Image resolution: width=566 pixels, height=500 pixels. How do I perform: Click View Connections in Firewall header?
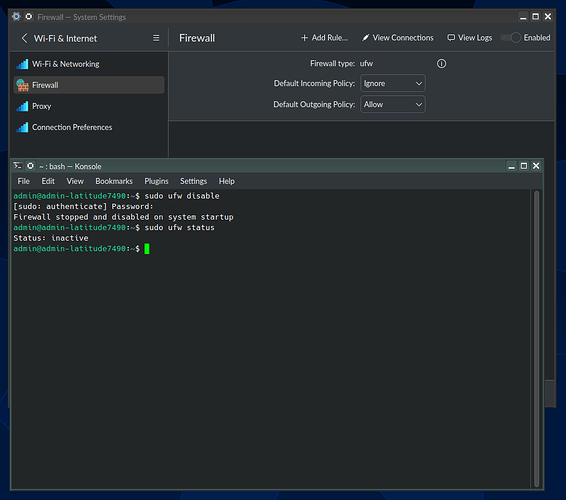(x=398, y=38)
